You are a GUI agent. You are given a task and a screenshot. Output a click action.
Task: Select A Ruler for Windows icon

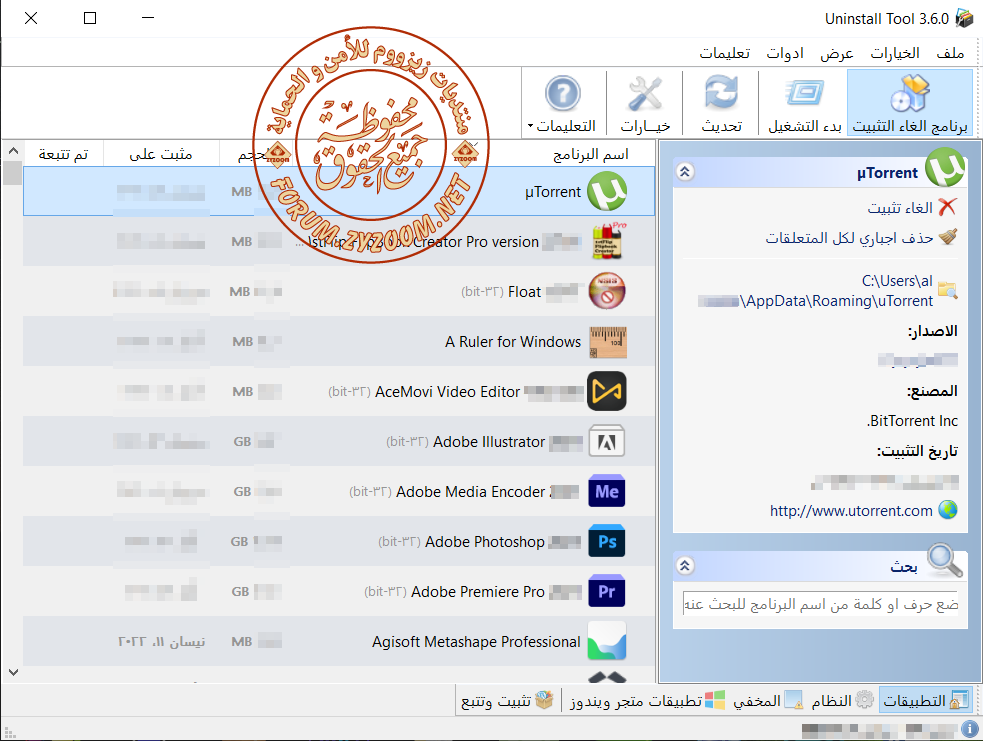coord(607,342)
